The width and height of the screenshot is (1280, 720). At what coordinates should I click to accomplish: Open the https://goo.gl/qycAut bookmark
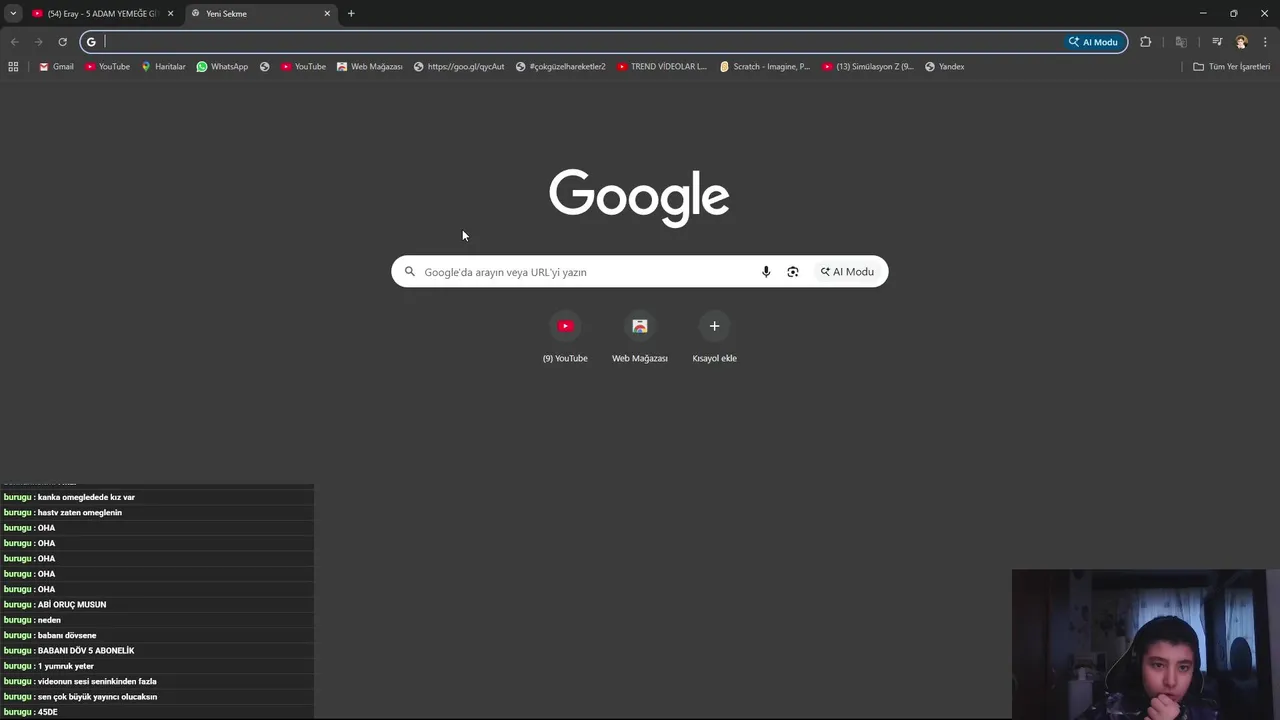pos(459,67)
